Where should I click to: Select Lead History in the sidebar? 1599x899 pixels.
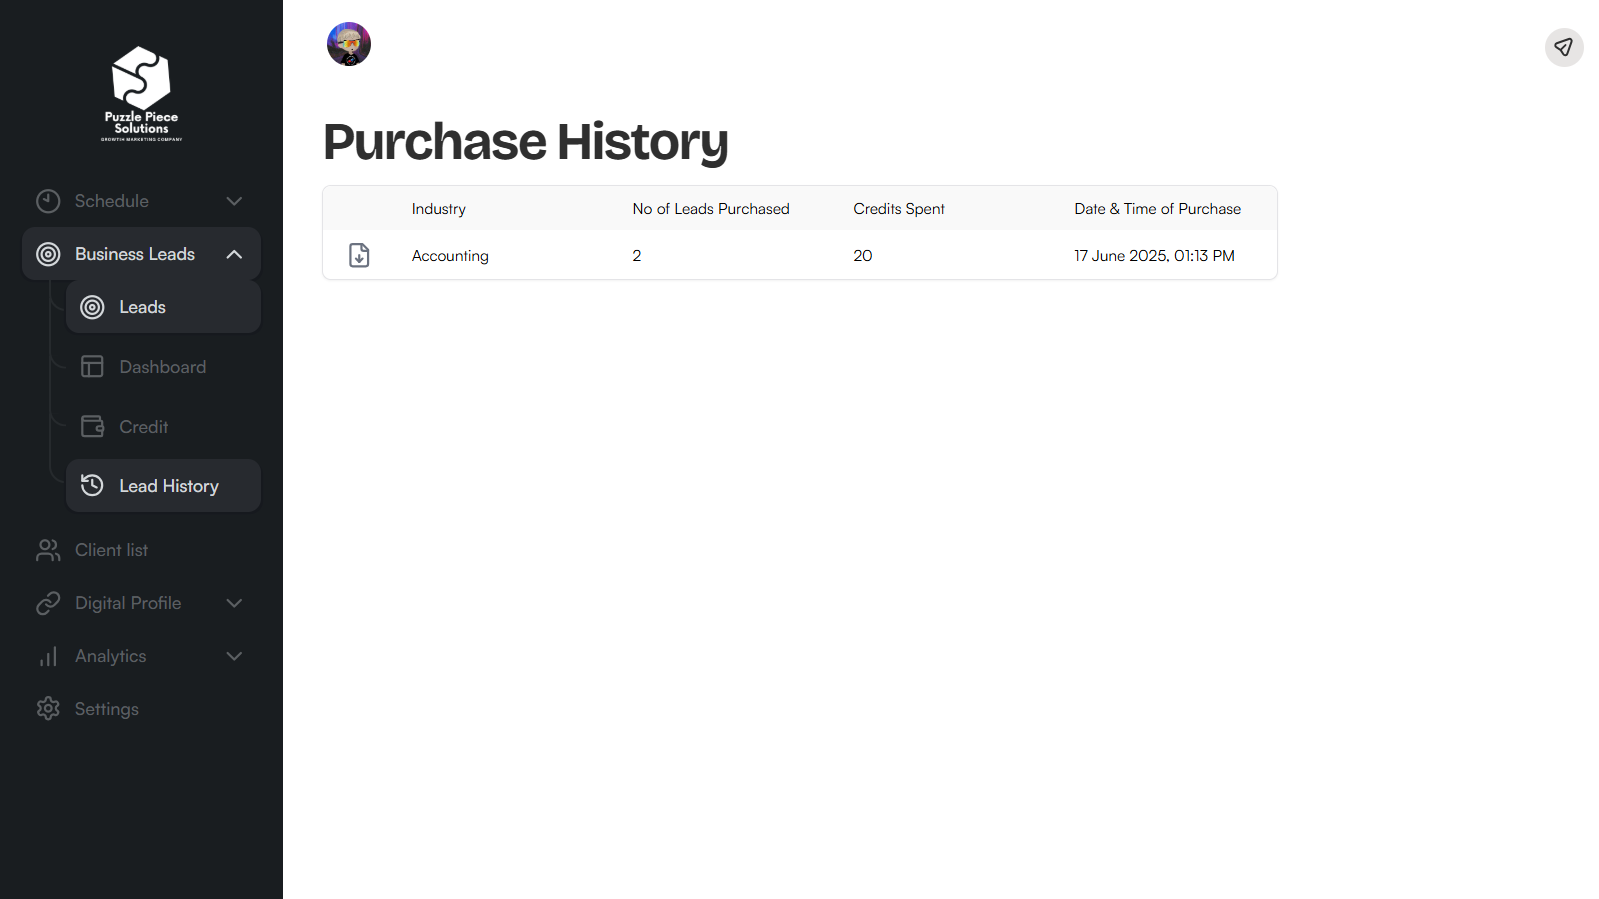[x=168, y=486]
